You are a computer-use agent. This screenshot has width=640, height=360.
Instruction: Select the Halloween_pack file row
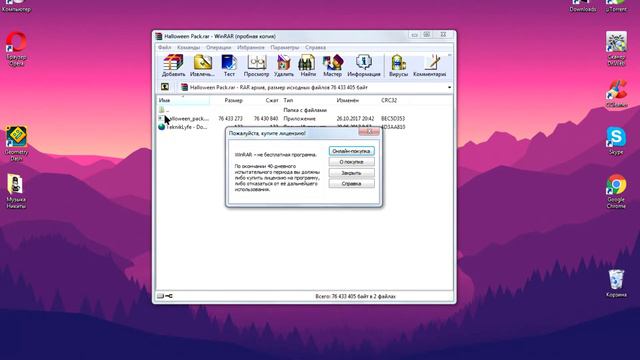coord(304,118)
